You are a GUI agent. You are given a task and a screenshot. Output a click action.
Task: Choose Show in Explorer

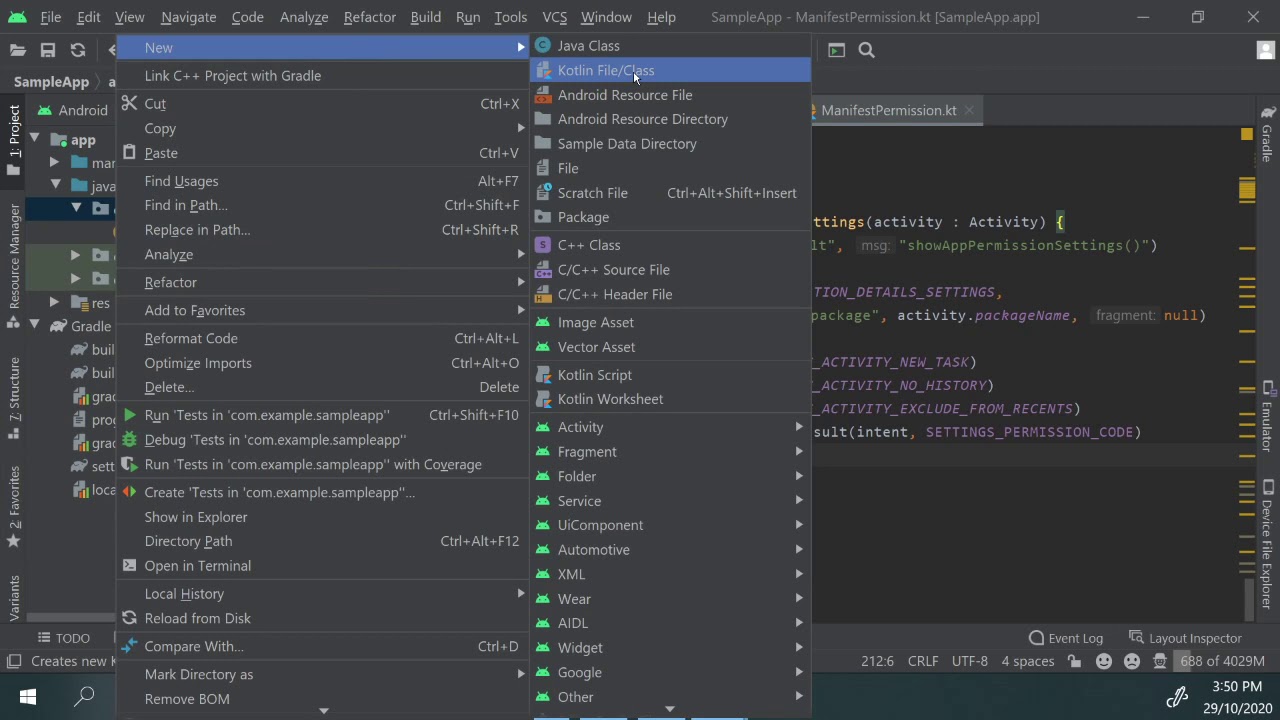(323, 517)
